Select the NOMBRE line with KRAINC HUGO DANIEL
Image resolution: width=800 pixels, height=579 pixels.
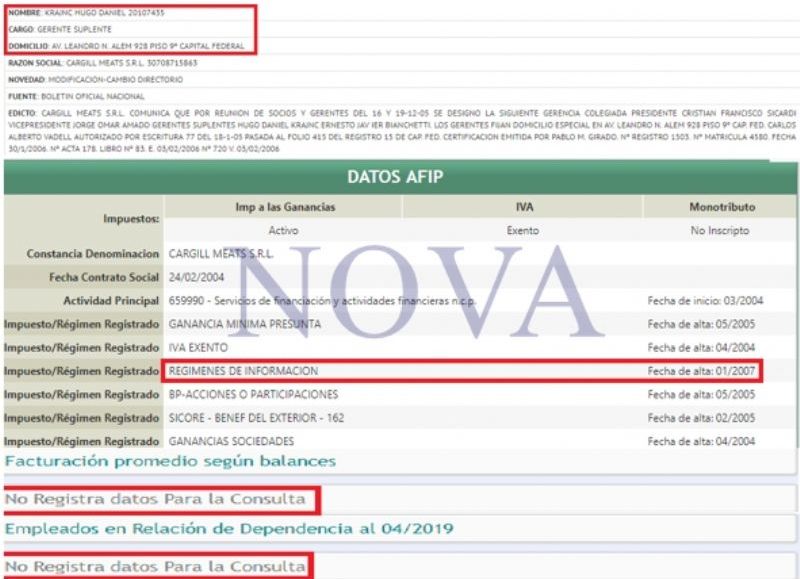(x=86, y=13)
